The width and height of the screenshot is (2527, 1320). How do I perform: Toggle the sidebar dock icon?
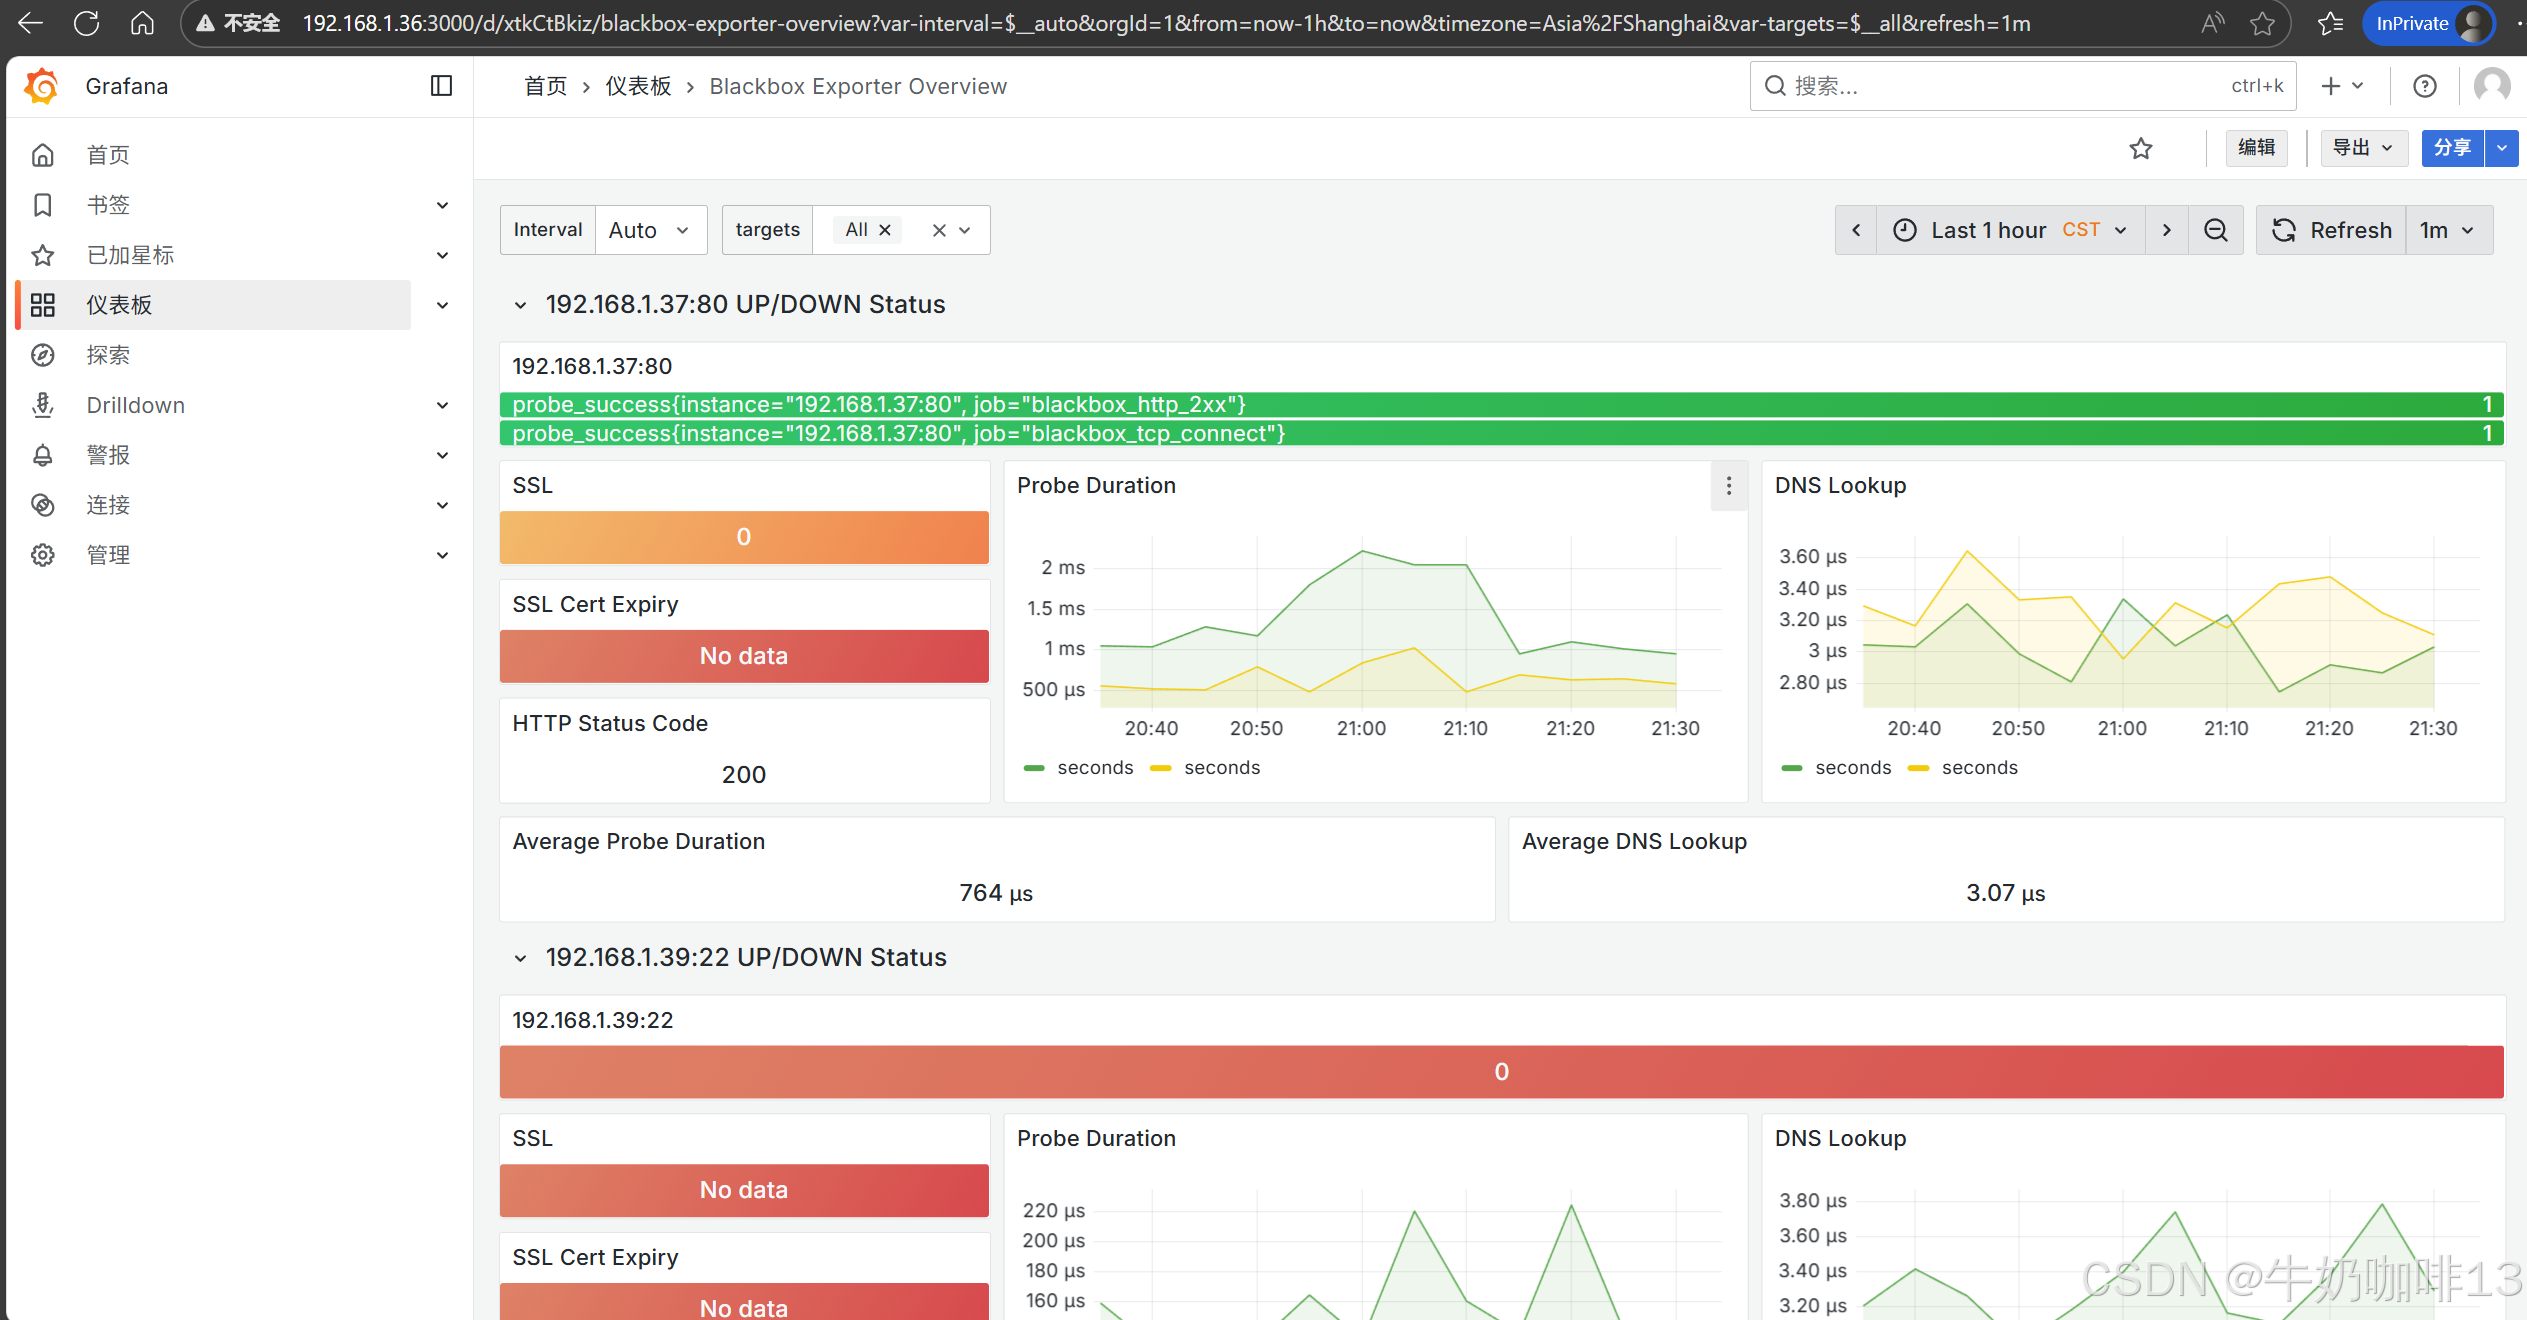(x=441, y=86)
